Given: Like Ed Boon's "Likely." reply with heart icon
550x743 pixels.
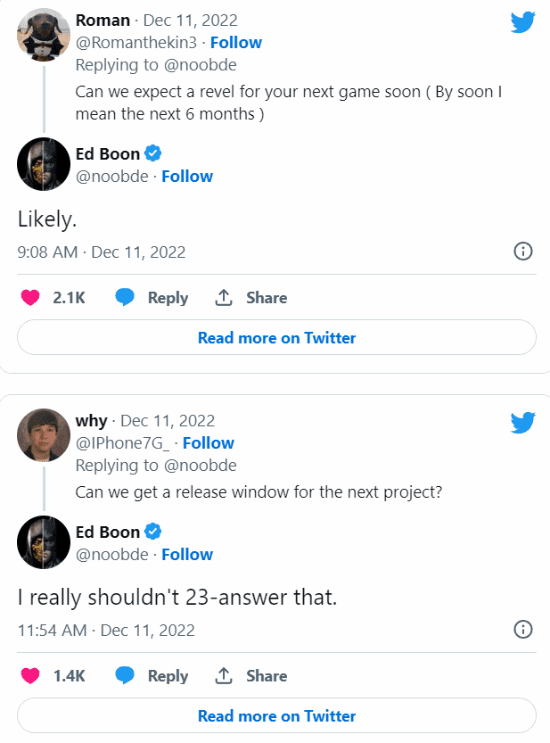Looking at the screenshot, I should click(x=30, y=298).
